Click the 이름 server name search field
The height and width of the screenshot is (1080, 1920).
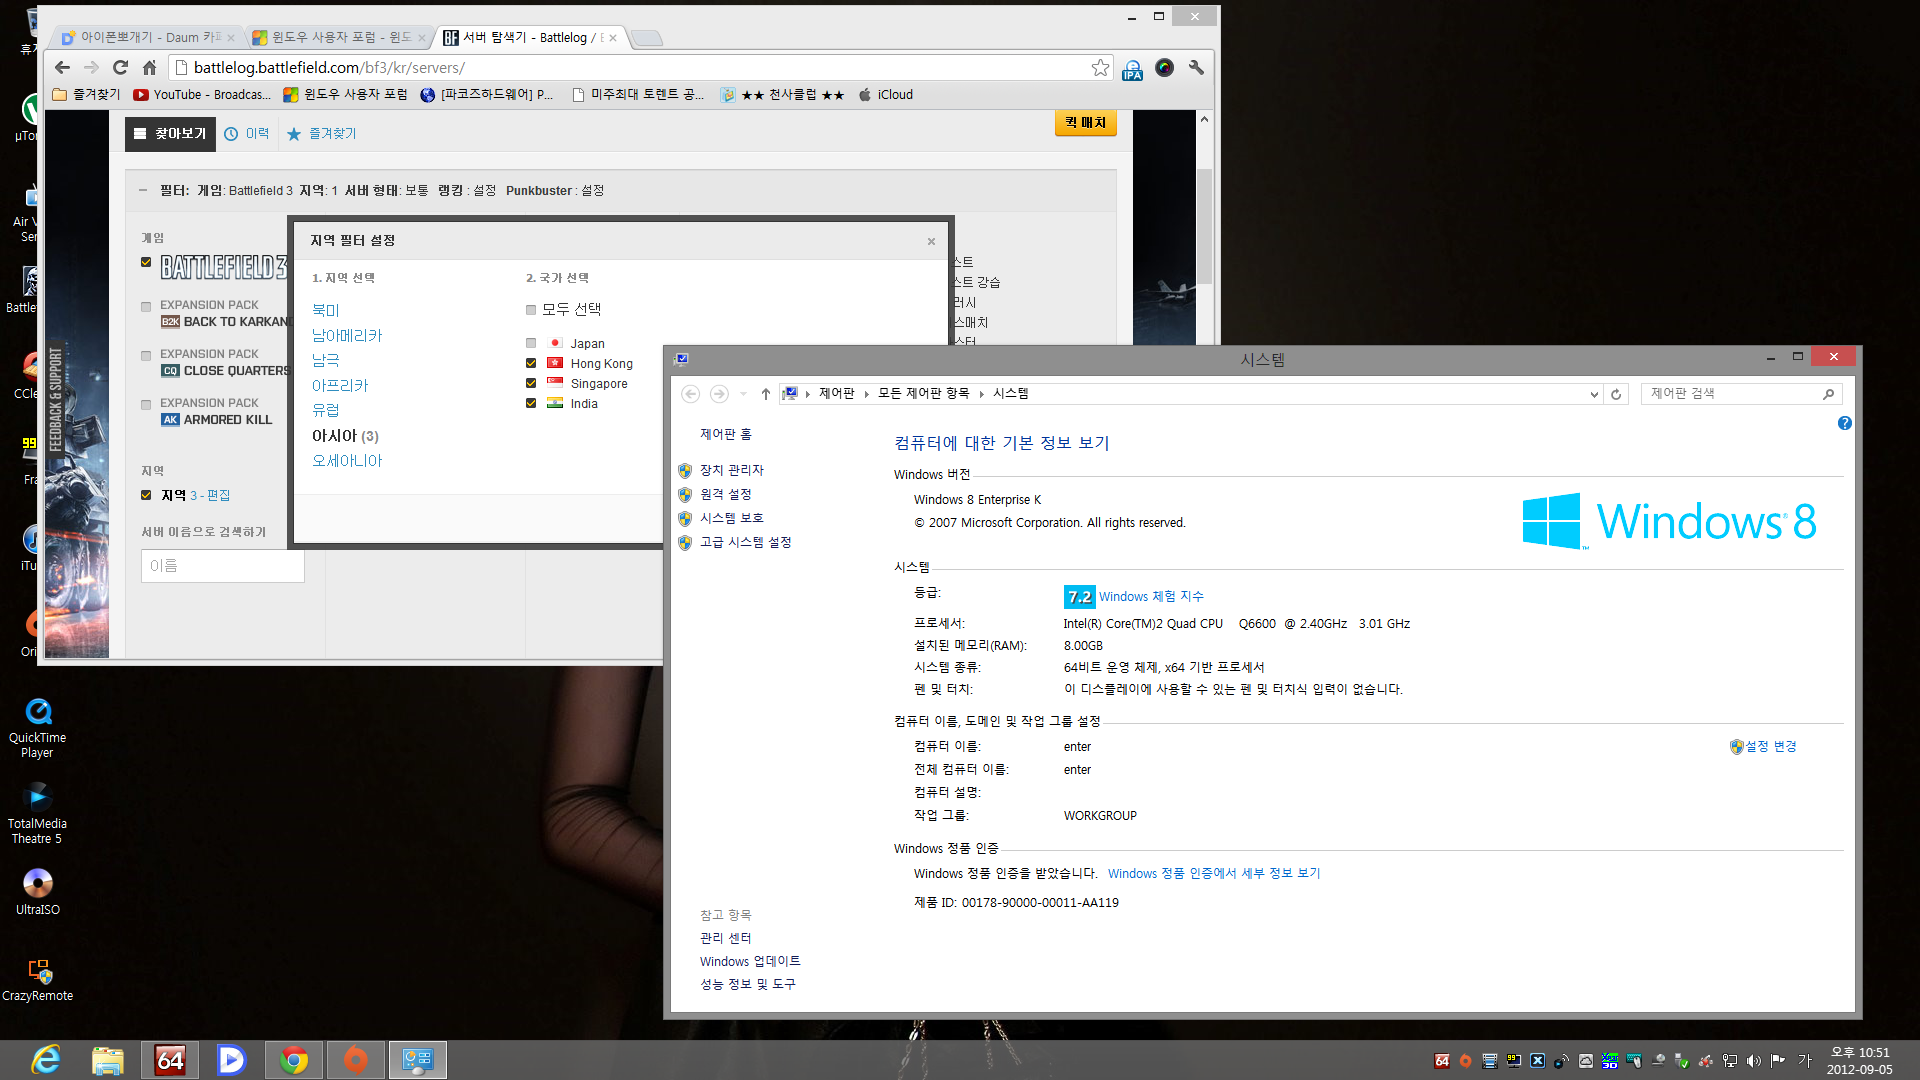(222, 566)
